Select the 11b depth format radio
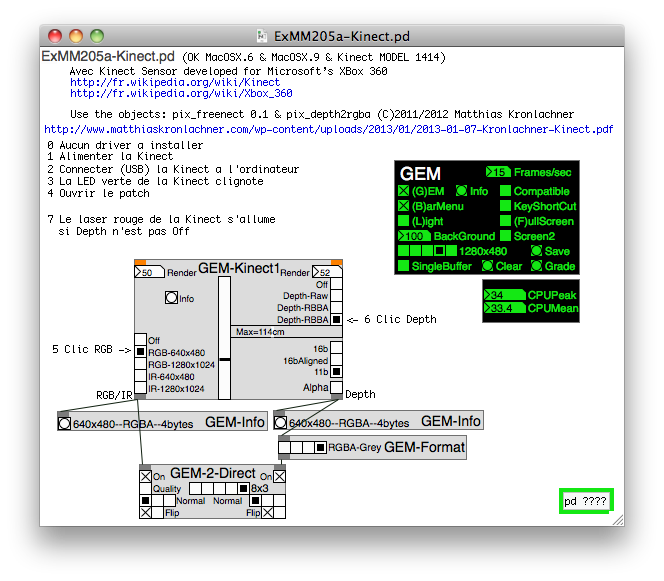664x581 pixels. tap(336, 371)
